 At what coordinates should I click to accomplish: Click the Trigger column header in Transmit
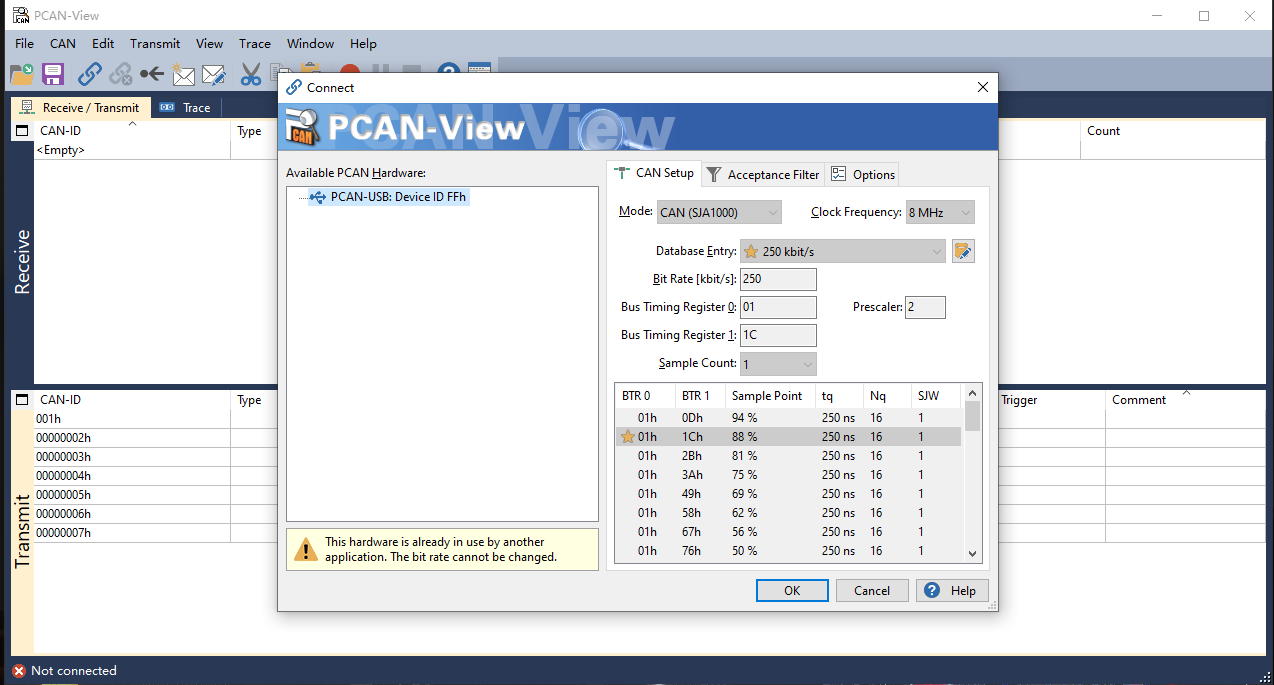[x=1019, y=400]
